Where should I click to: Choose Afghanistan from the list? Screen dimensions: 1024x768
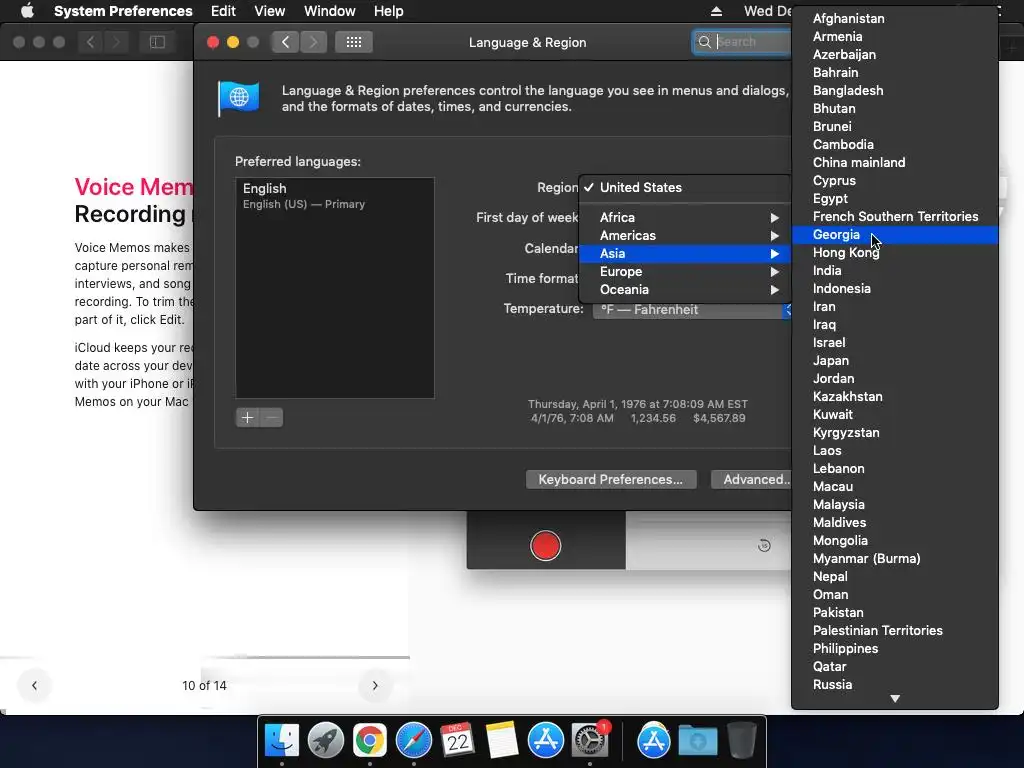click(x=895, y=18)
